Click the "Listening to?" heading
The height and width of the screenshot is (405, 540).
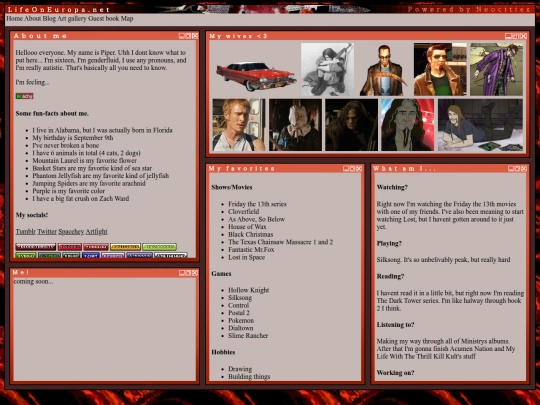pyautogui.click(x=395, y=325)
